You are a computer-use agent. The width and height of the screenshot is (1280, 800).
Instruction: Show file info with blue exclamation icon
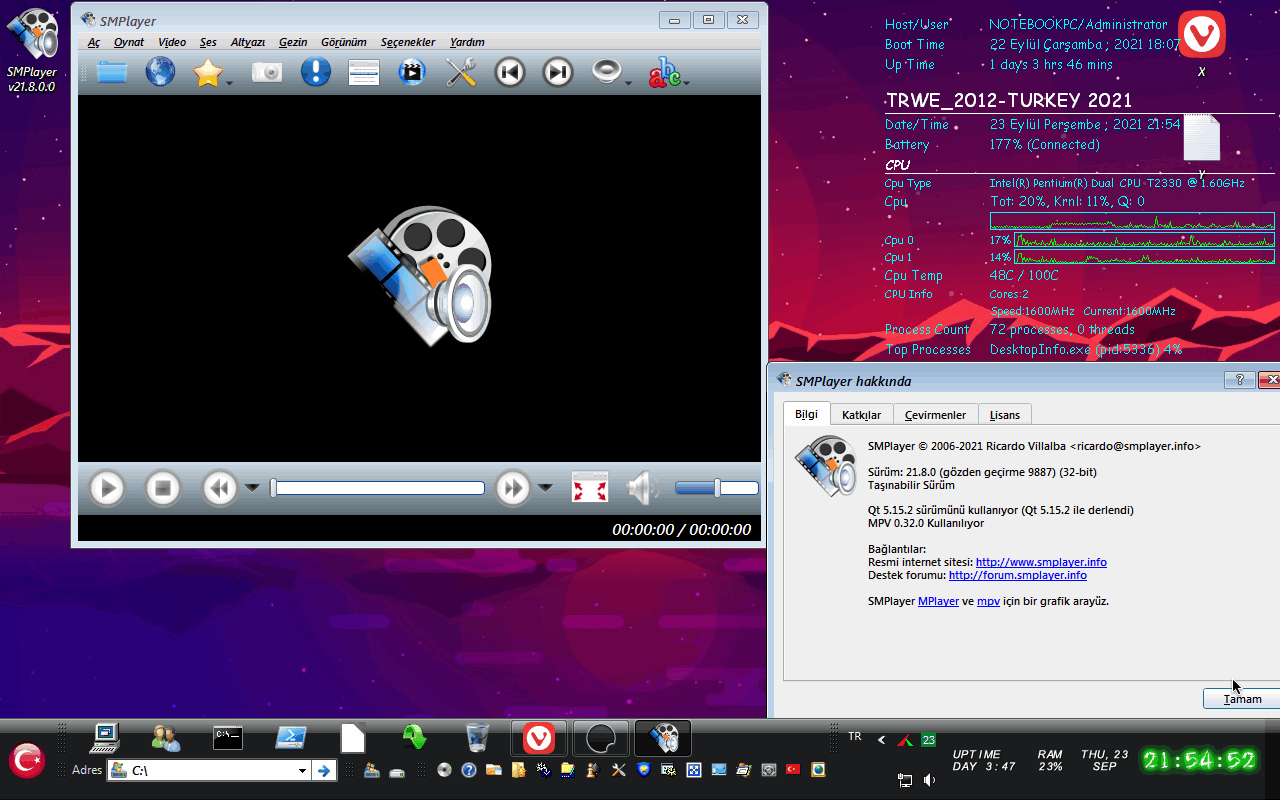pyautogui.click(x=316, y=72)
